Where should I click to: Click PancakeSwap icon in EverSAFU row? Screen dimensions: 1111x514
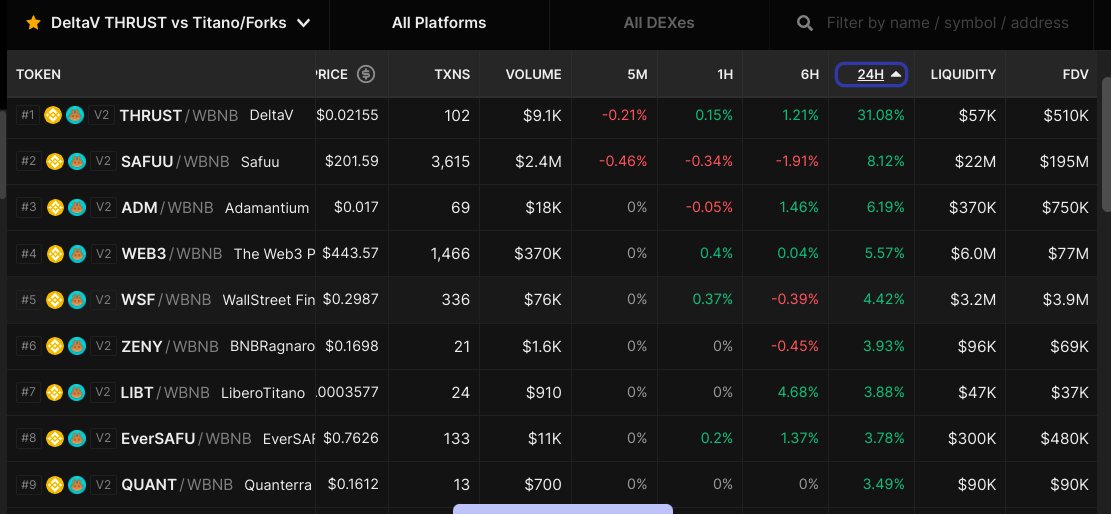pos(77,439)
